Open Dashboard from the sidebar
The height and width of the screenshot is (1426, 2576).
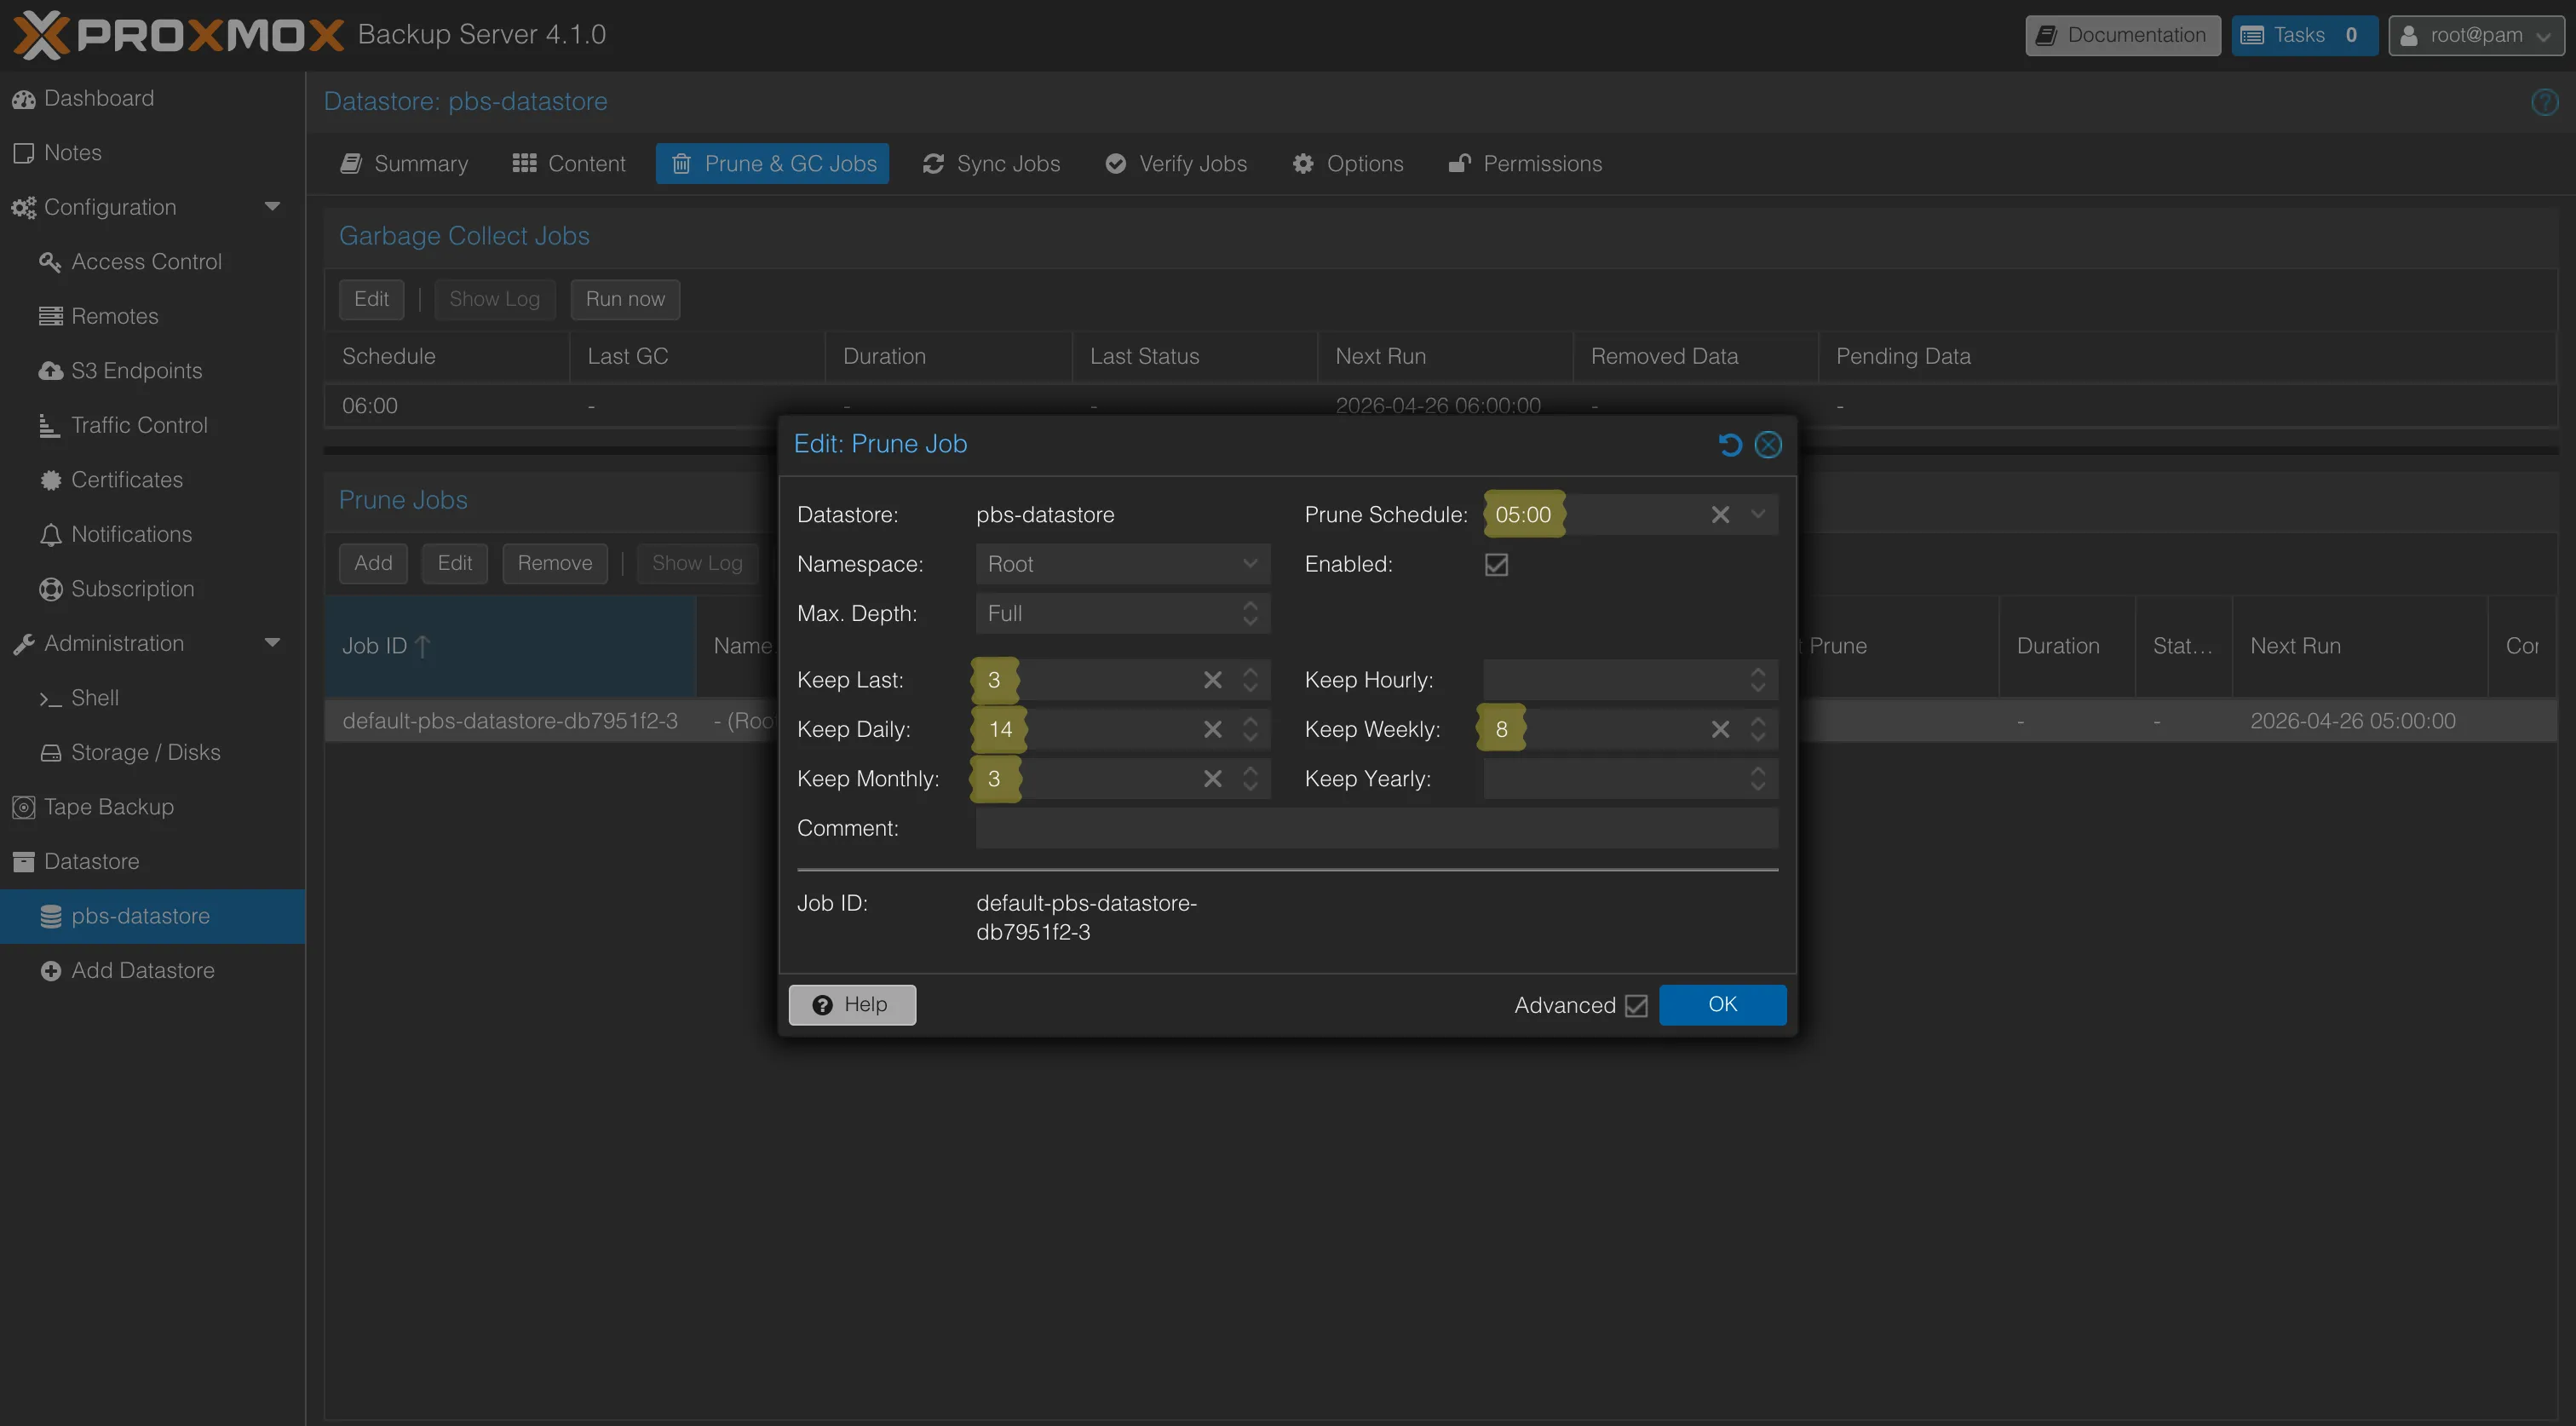pyautogui.click(x=152, y=98)
